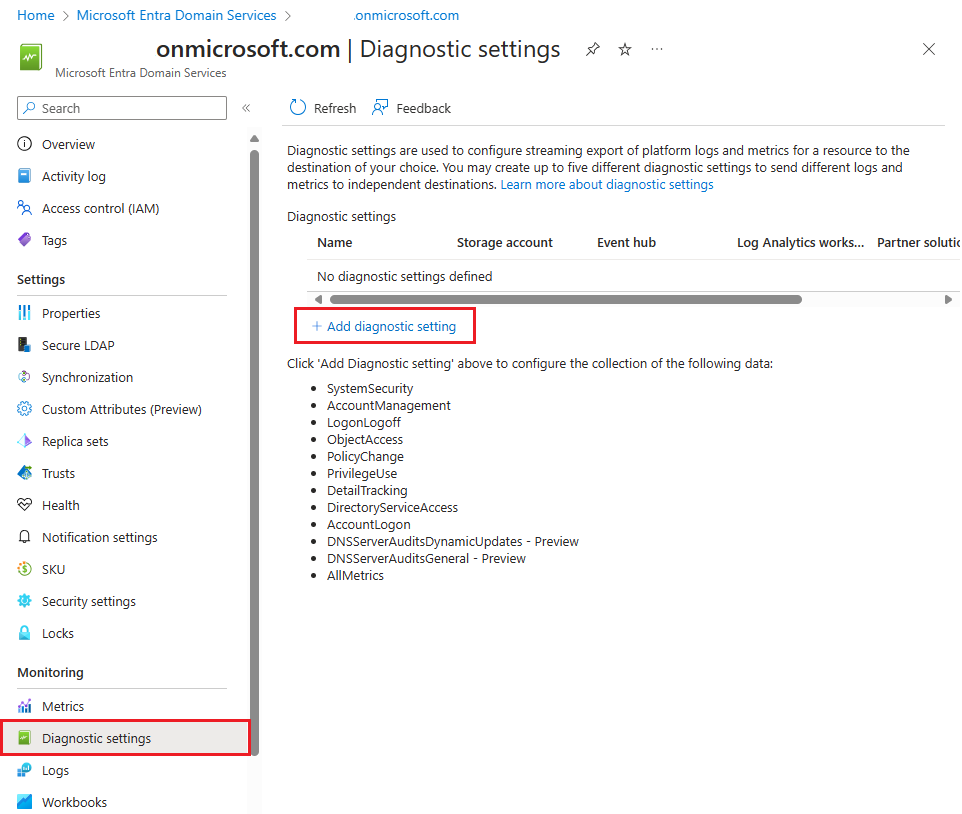
Task: Refresh the diagnostic settings list
Action: tap(322, 107)
